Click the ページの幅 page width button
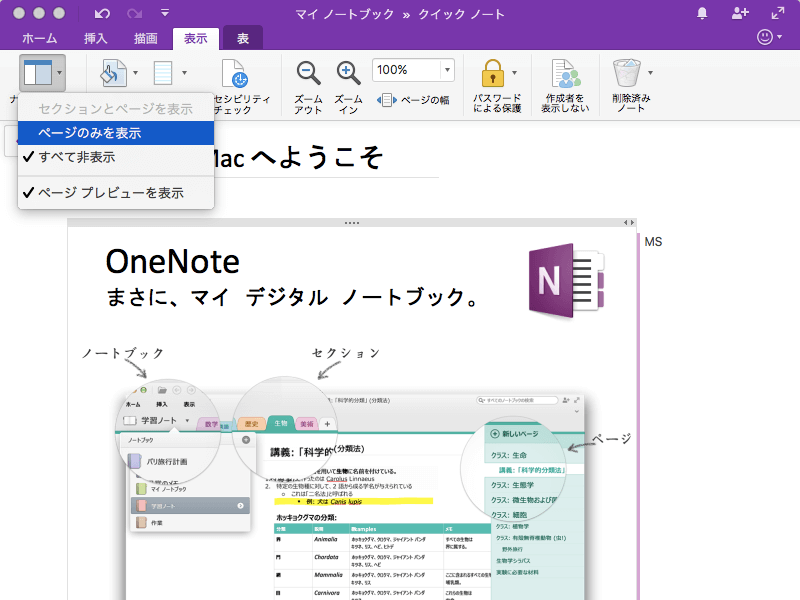Viewport: 800px width, 600px height. pyautogui.click(x=413, y=100)
